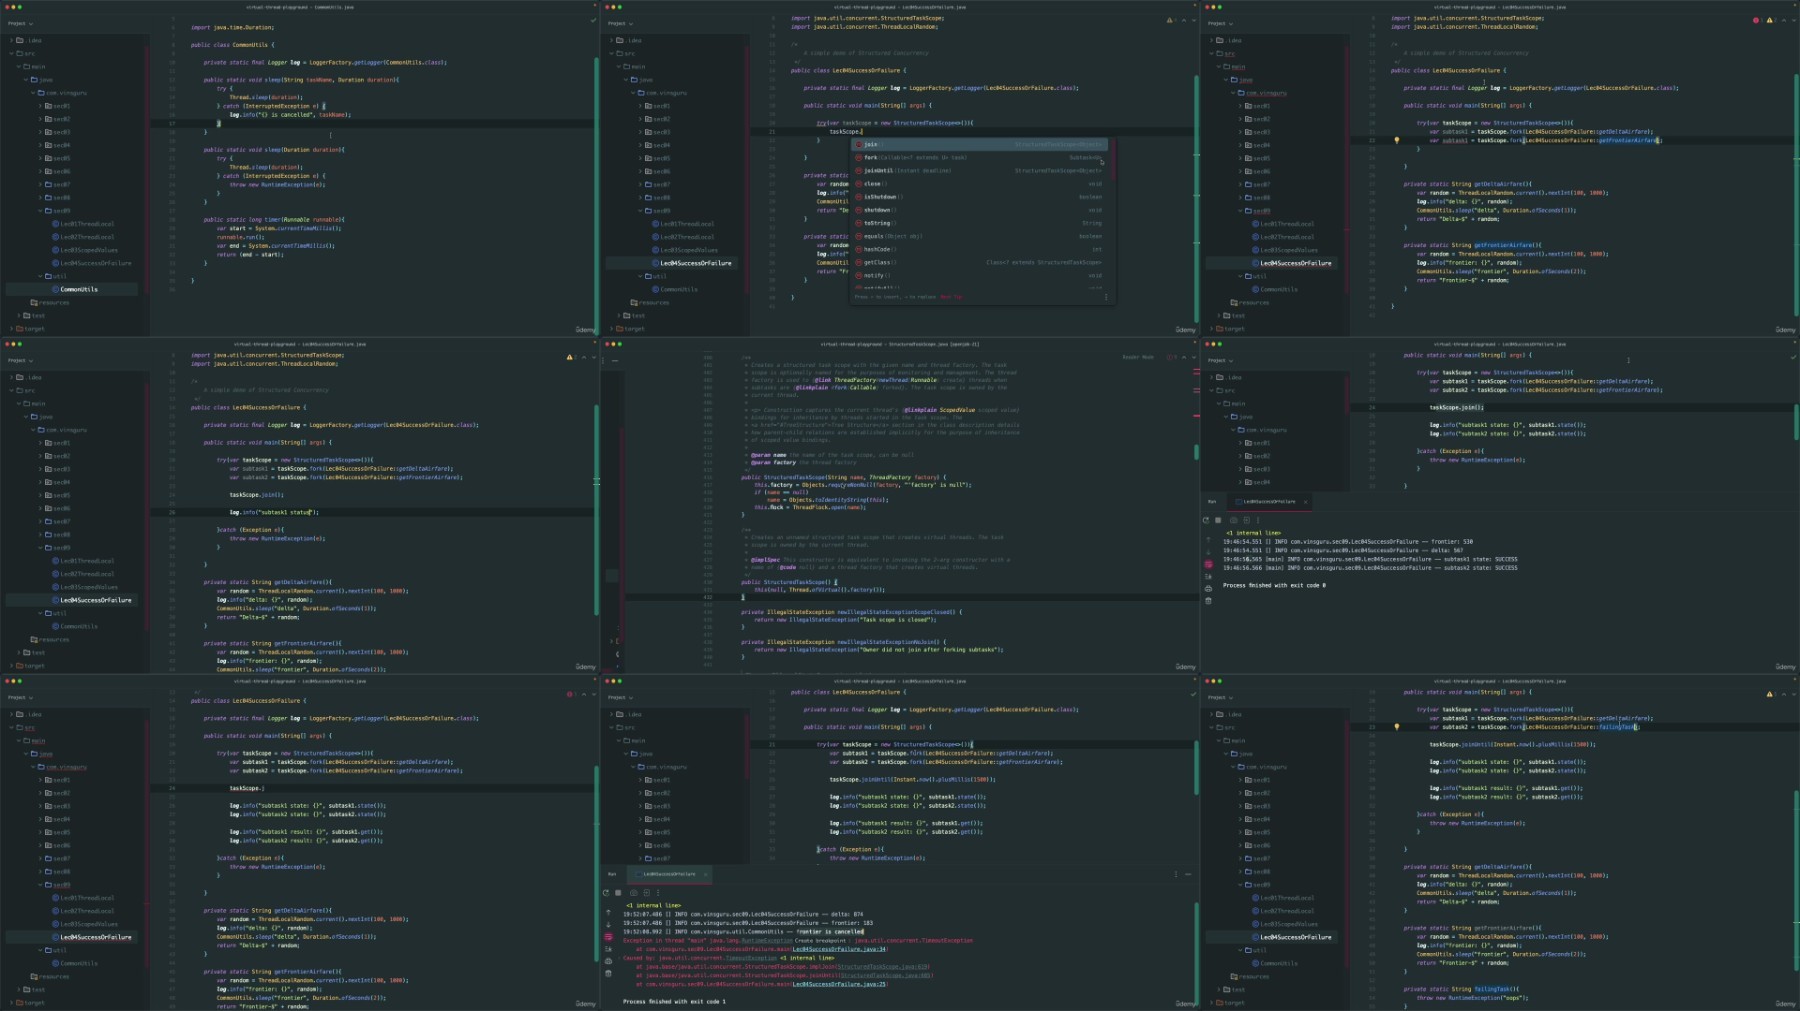Toggle soft-wrap in the exit code 0 console
Viewport: 1800px width, 1011px height.
(x=1208, y=565)
